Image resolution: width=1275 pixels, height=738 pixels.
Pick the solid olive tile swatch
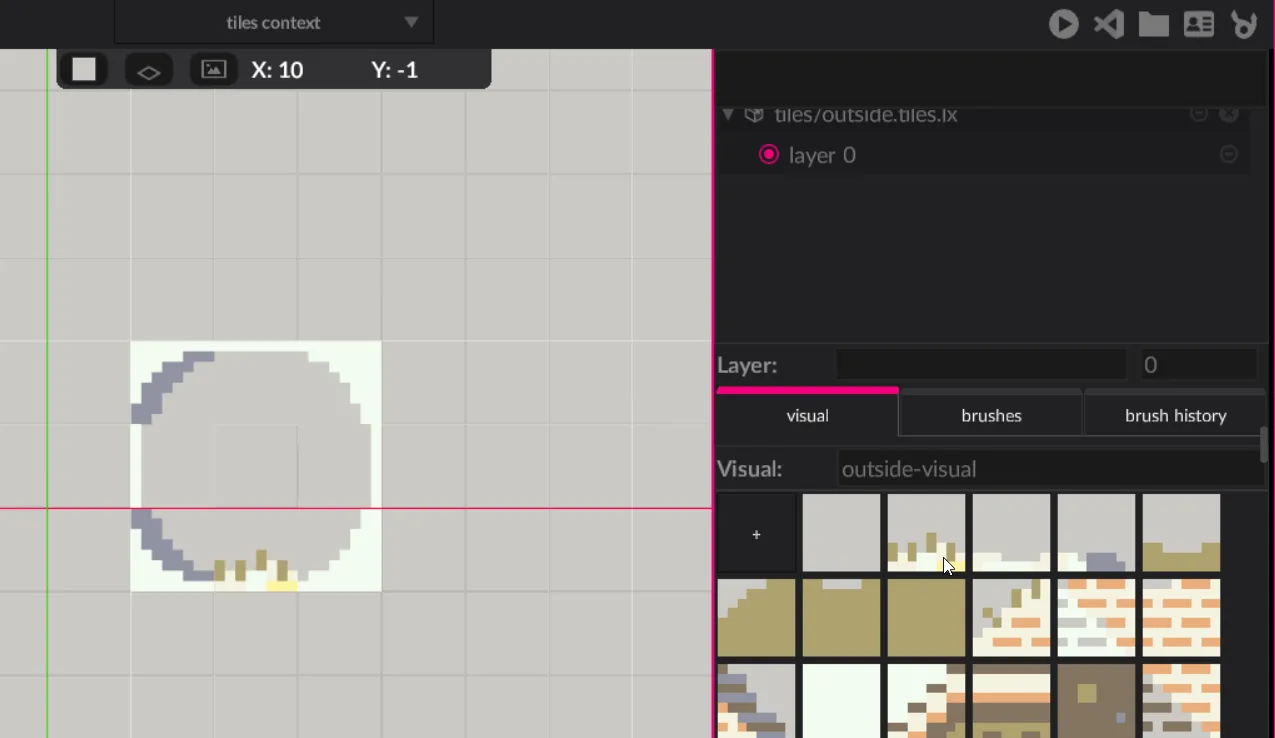coord(926,617)
